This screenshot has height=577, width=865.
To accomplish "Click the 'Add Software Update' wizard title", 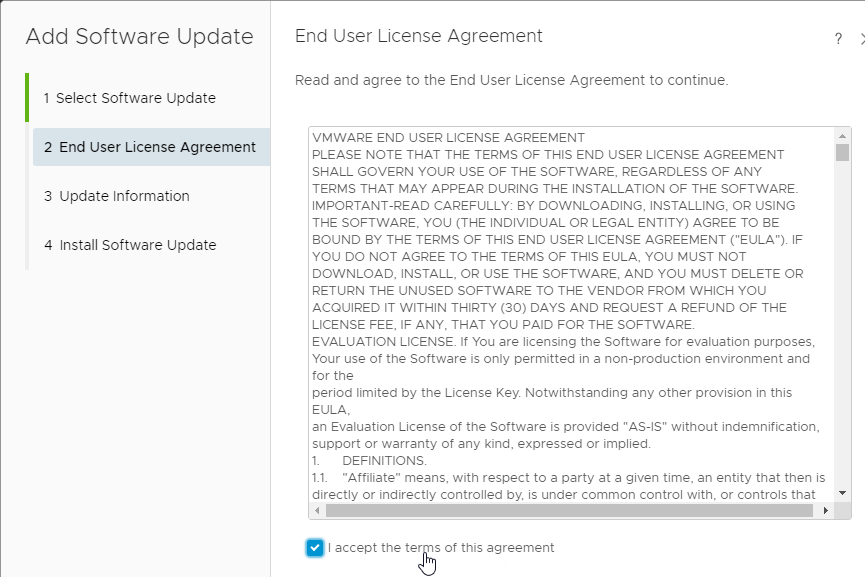I will (140, 36).
